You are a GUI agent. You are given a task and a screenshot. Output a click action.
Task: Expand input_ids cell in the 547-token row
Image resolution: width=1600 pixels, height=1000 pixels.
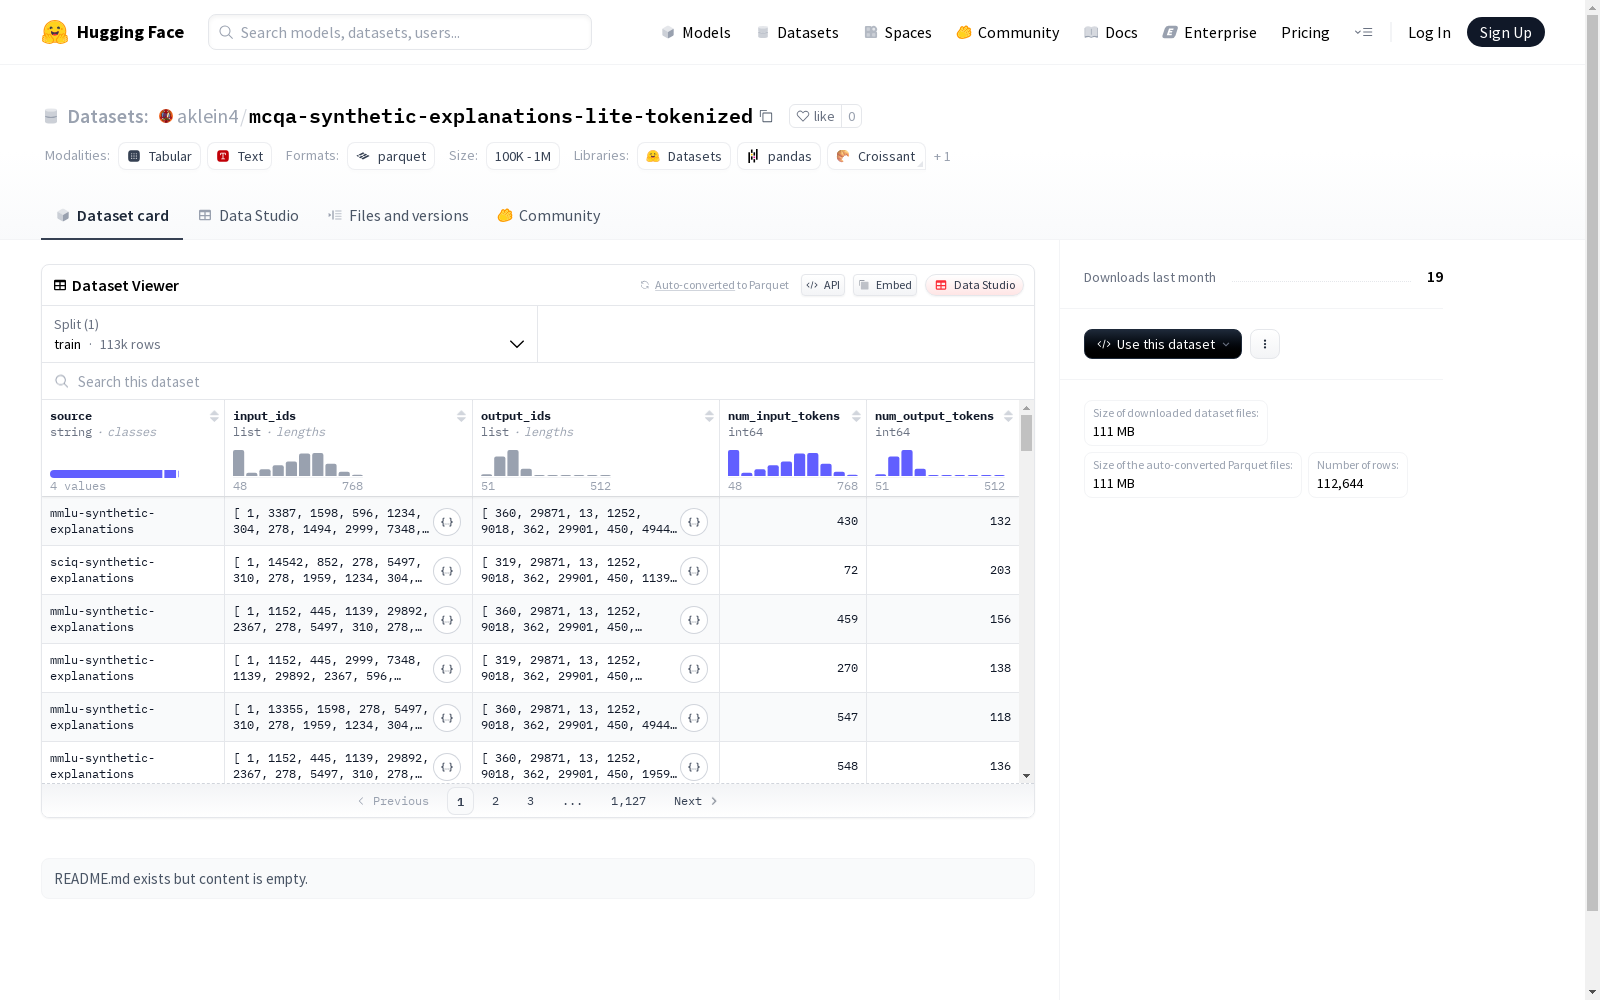pyautogui.click(x=447, y=718)
